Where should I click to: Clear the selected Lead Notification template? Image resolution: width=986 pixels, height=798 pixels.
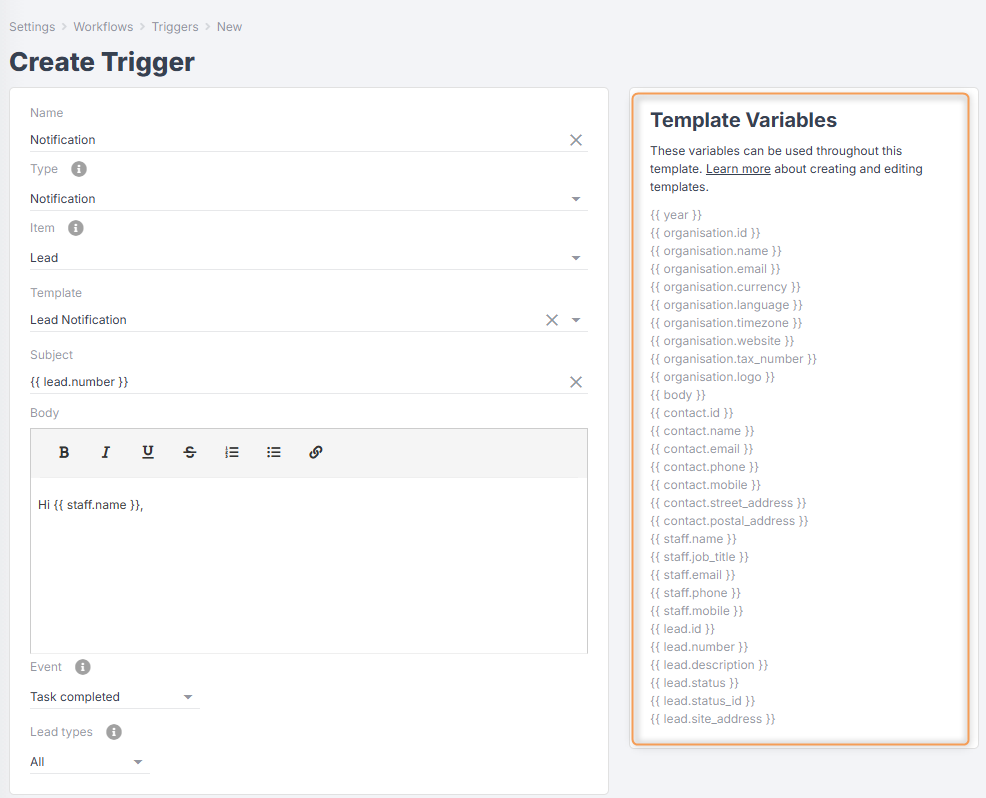[x=551, y=320]
